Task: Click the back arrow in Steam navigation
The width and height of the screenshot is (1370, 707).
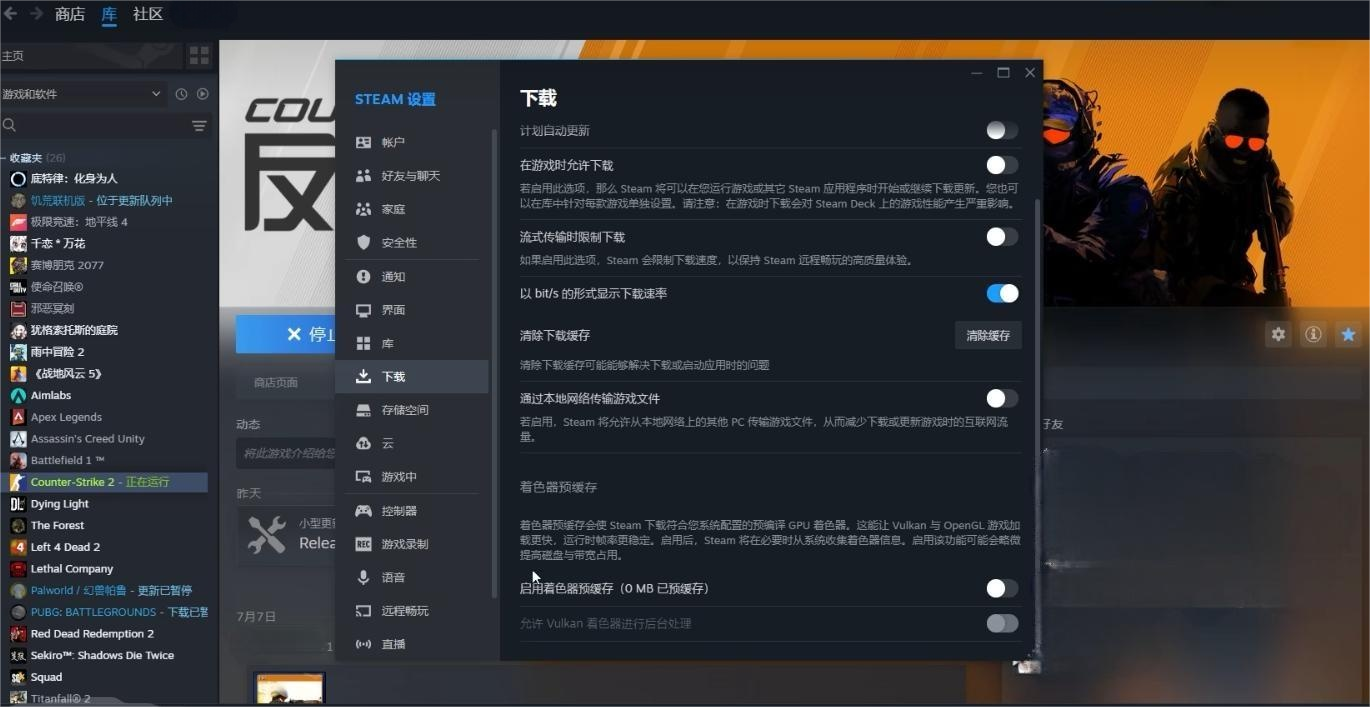Action: point(11,14)
